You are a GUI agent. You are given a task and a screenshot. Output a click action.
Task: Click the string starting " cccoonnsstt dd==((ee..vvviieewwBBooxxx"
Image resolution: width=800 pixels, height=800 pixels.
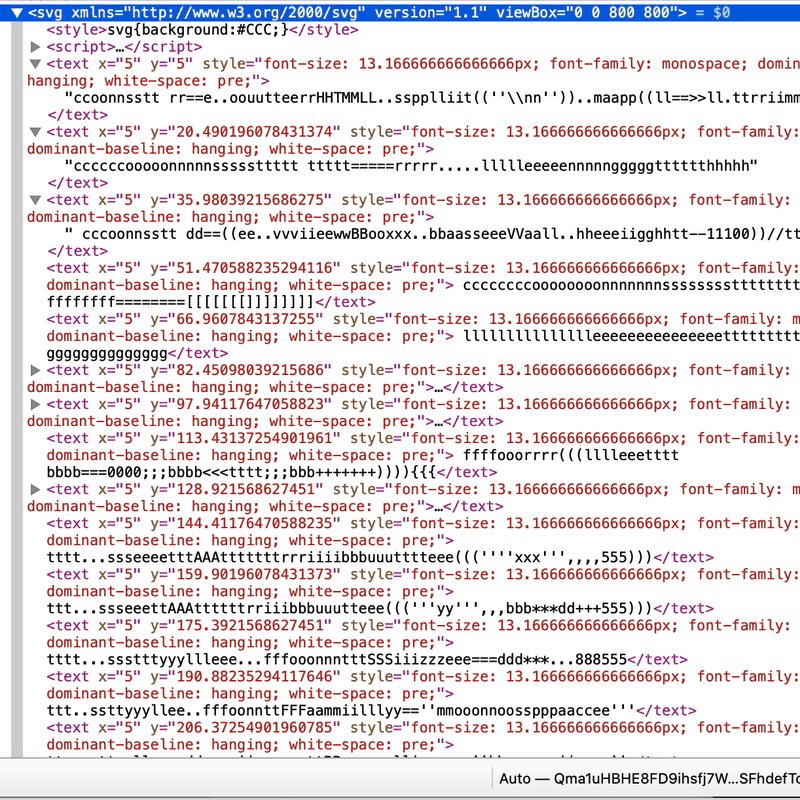(x=432, y=234)
